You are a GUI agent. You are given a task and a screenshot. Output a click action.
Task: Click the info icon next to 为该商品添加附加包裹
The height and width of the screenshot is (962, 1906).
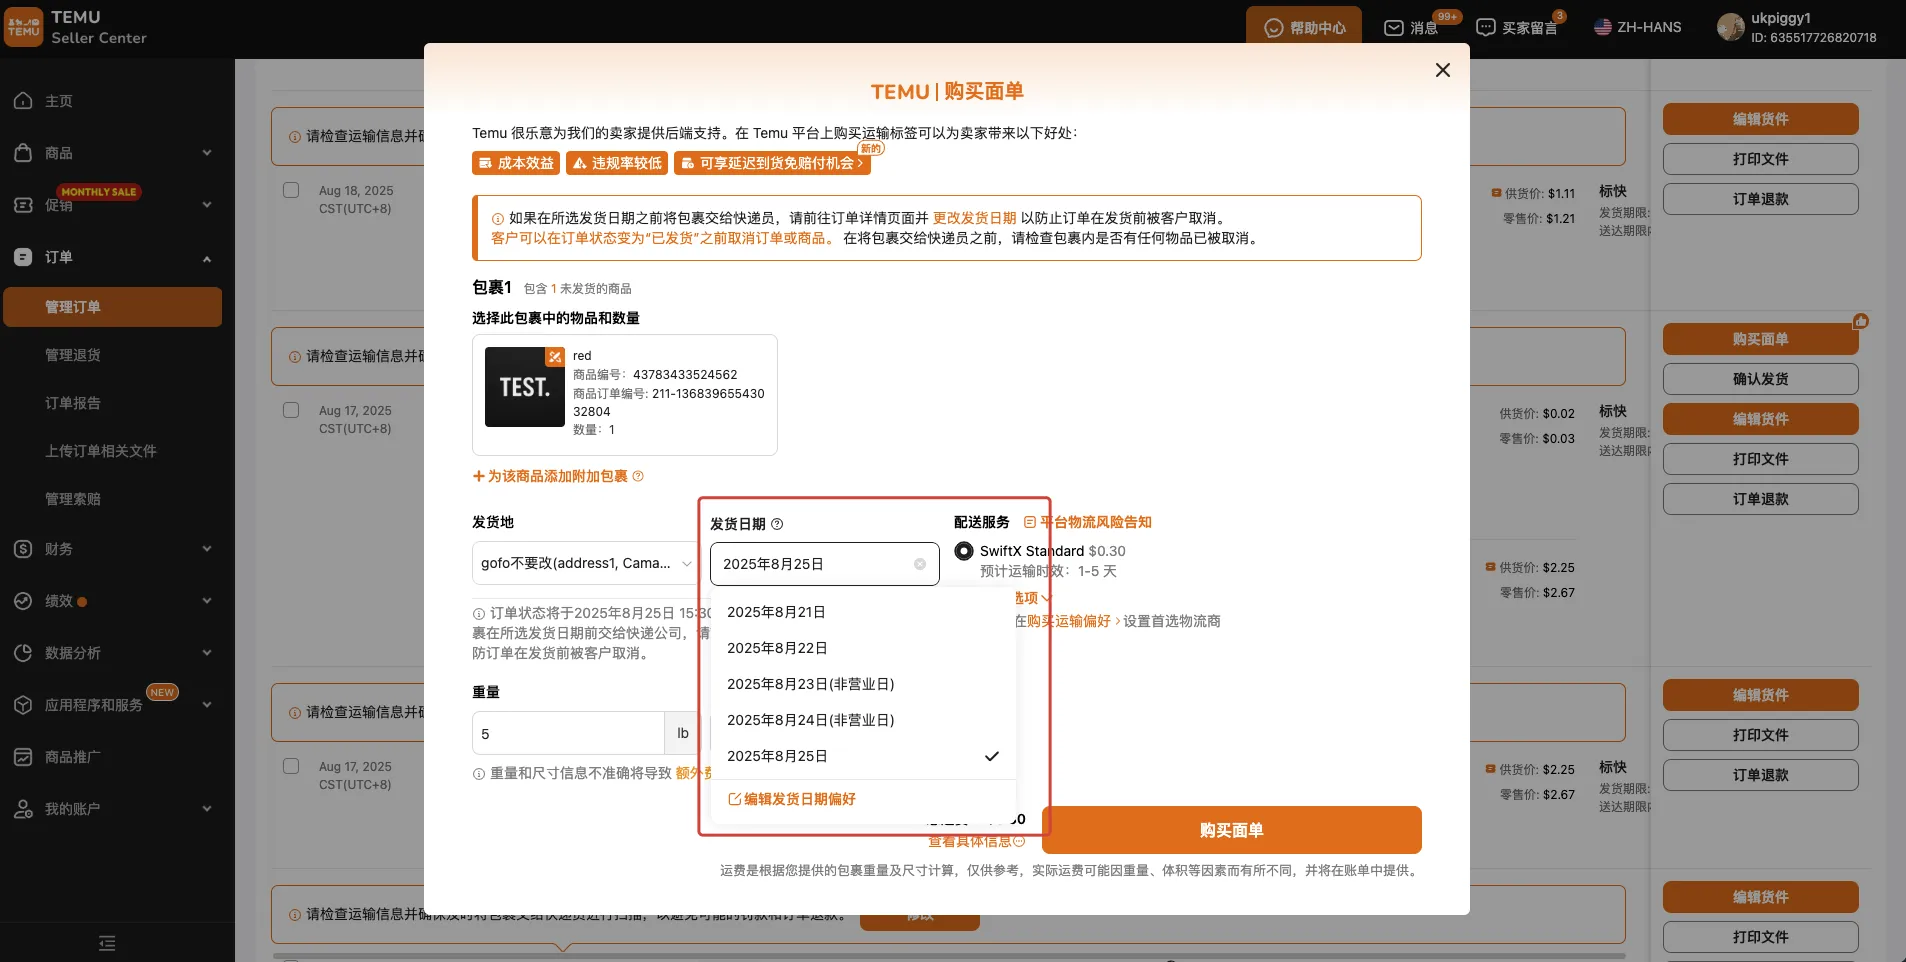tap(638, 476)
